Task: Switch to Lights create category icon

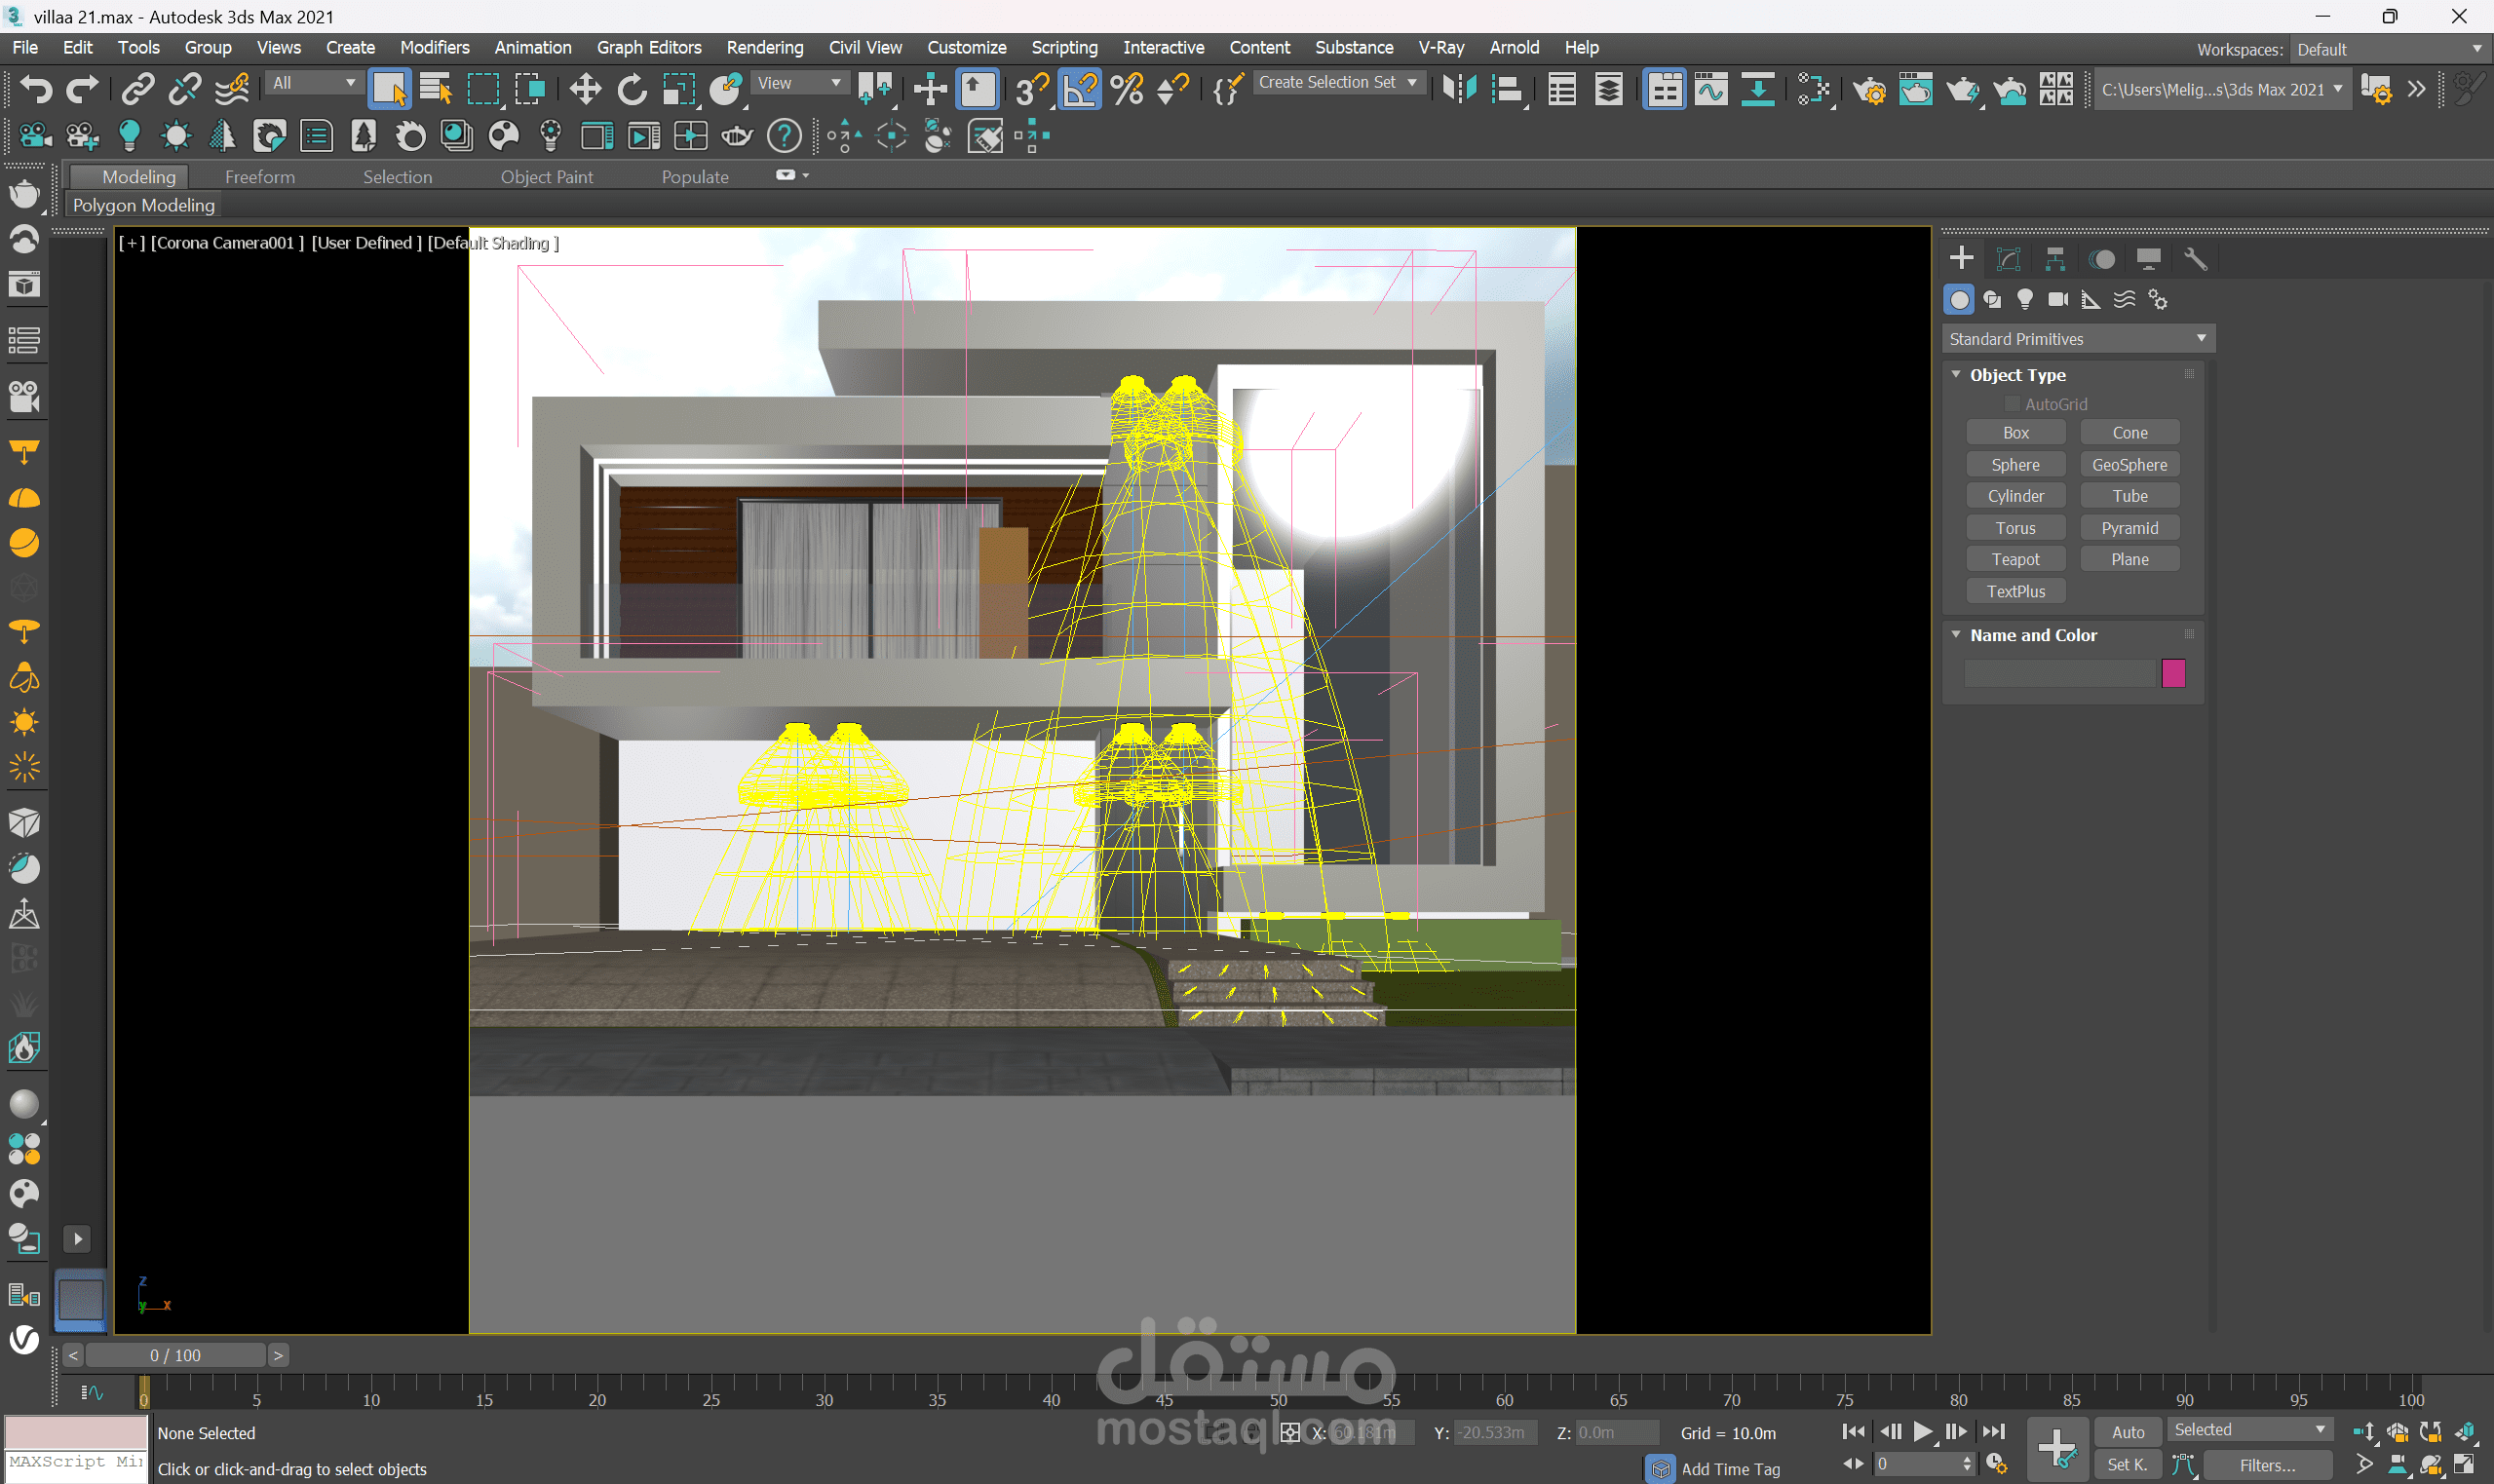Action: [2025, 299]
